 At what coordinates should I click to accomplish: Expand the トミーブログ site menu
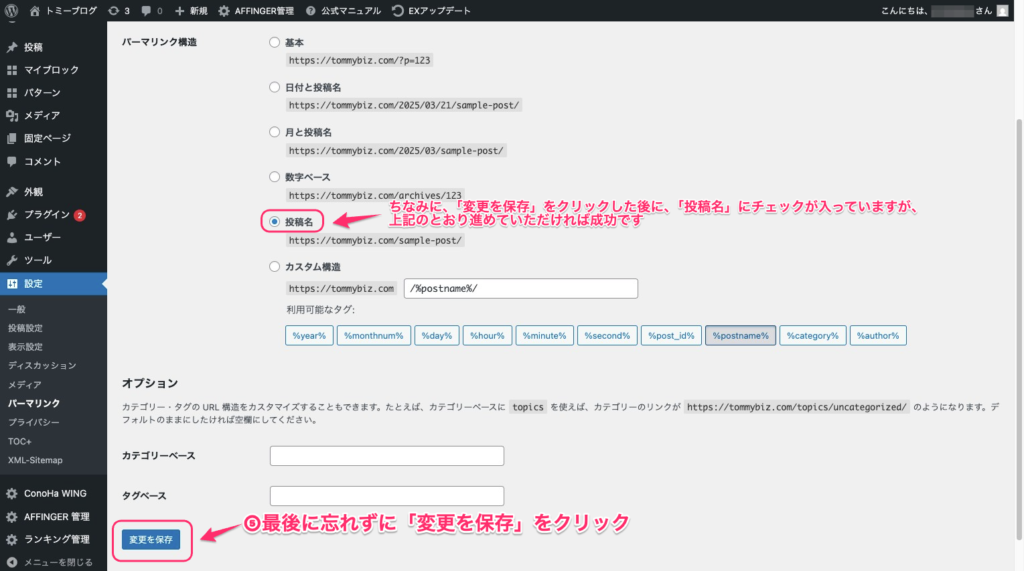61,10
